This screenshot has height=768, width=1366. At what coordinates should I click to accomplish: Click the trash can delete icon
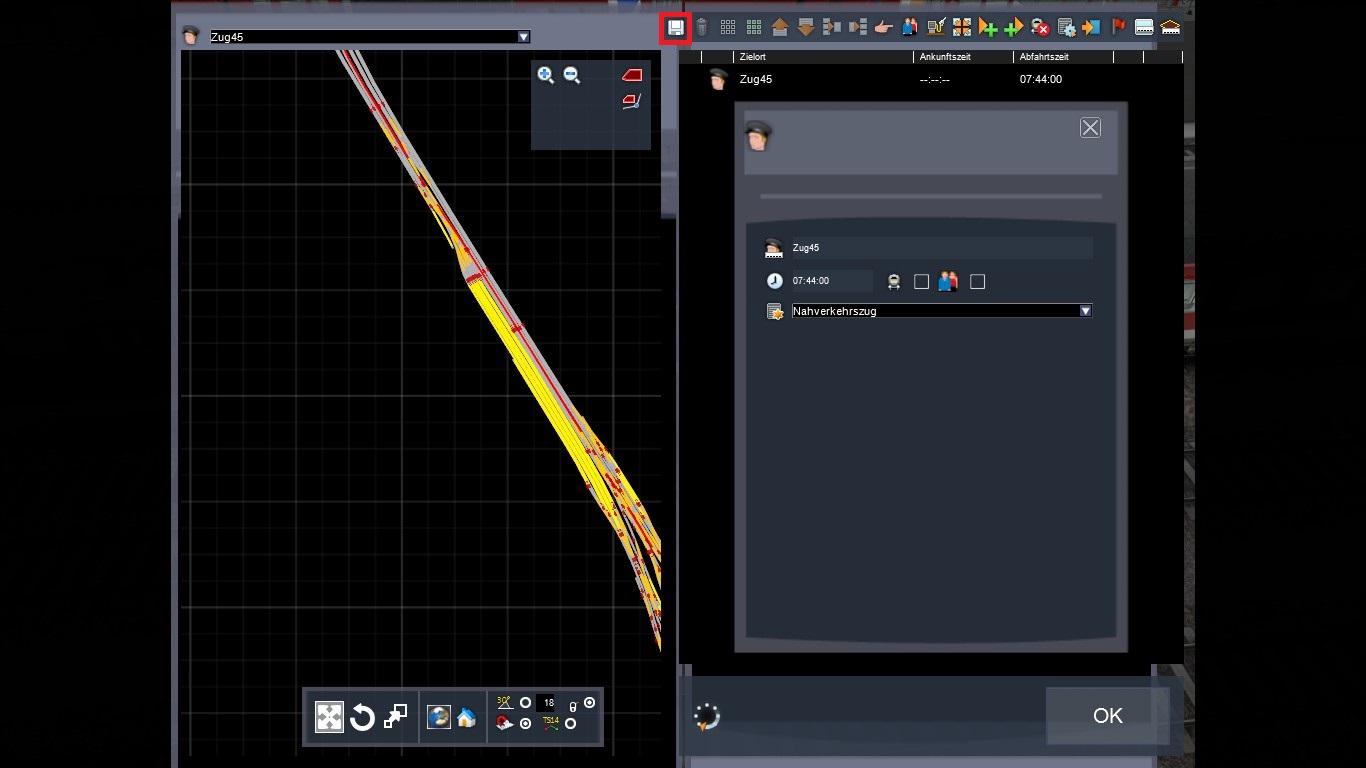click(702, 28)
